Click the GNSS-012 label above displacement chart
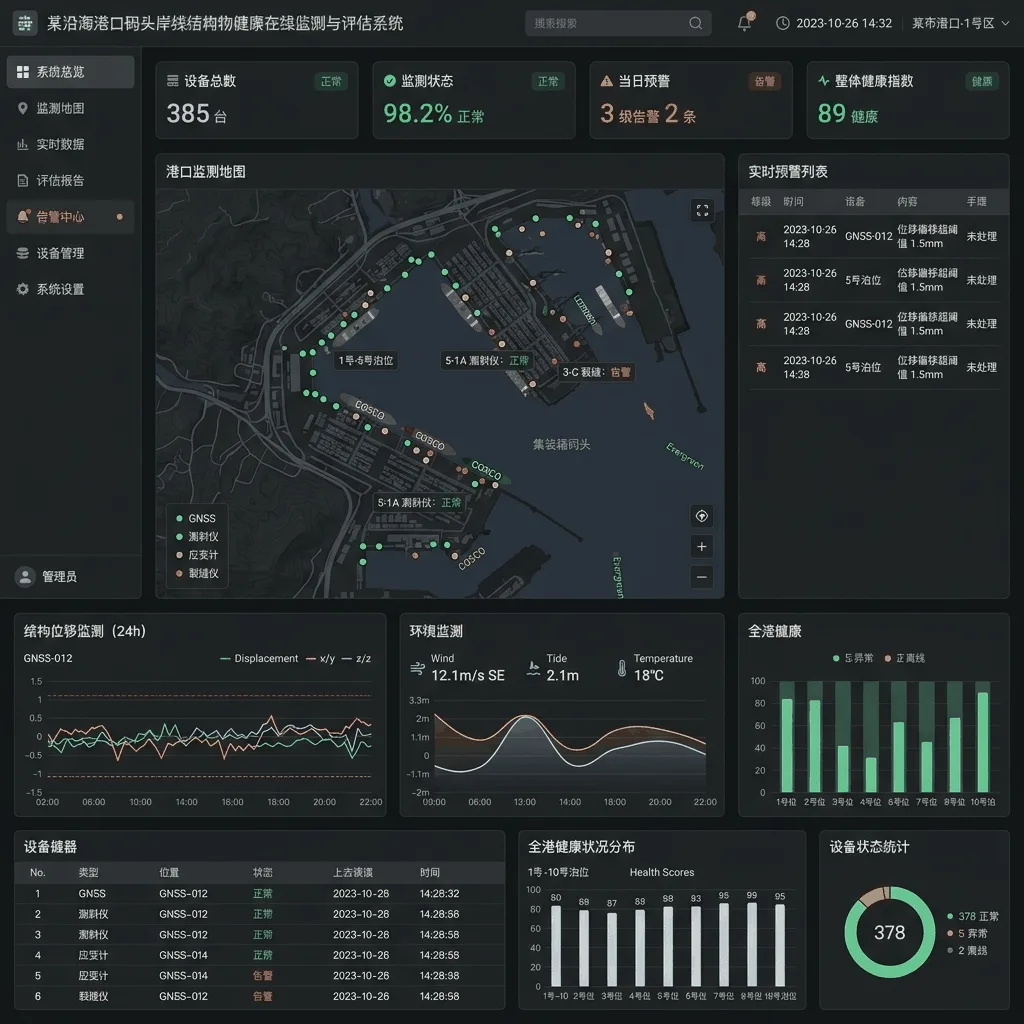The image size is (1024, 1024). pos(48,658)
